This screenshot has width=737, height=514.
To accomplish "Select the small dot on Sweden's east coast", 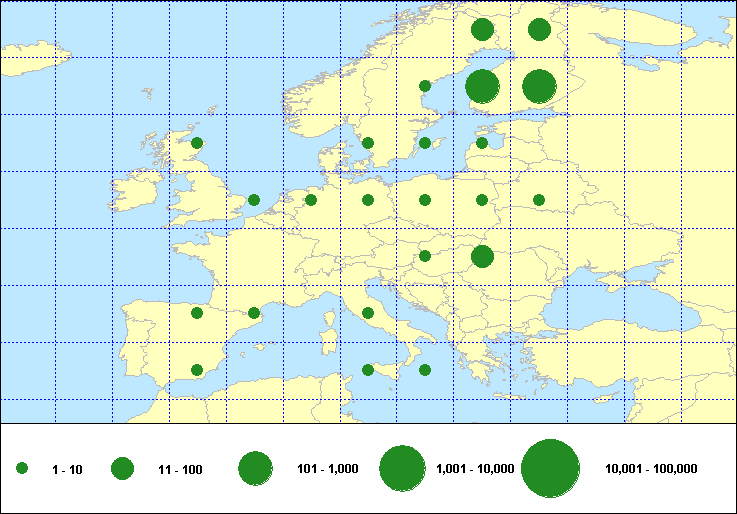I will tap(425, 86).
